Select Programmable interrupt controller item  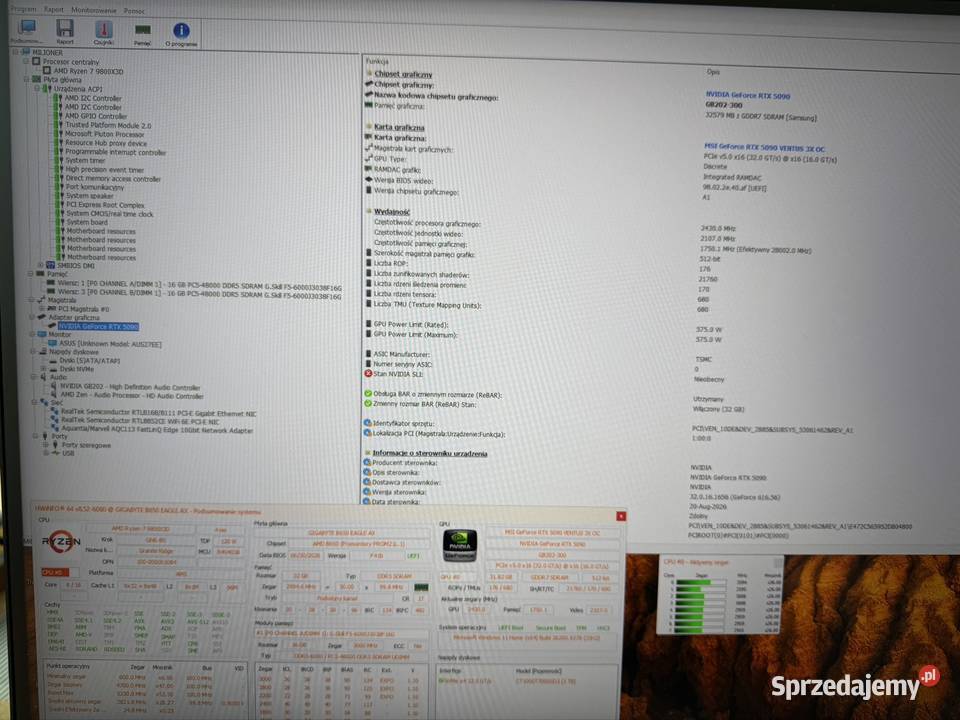tap(116, 152)
